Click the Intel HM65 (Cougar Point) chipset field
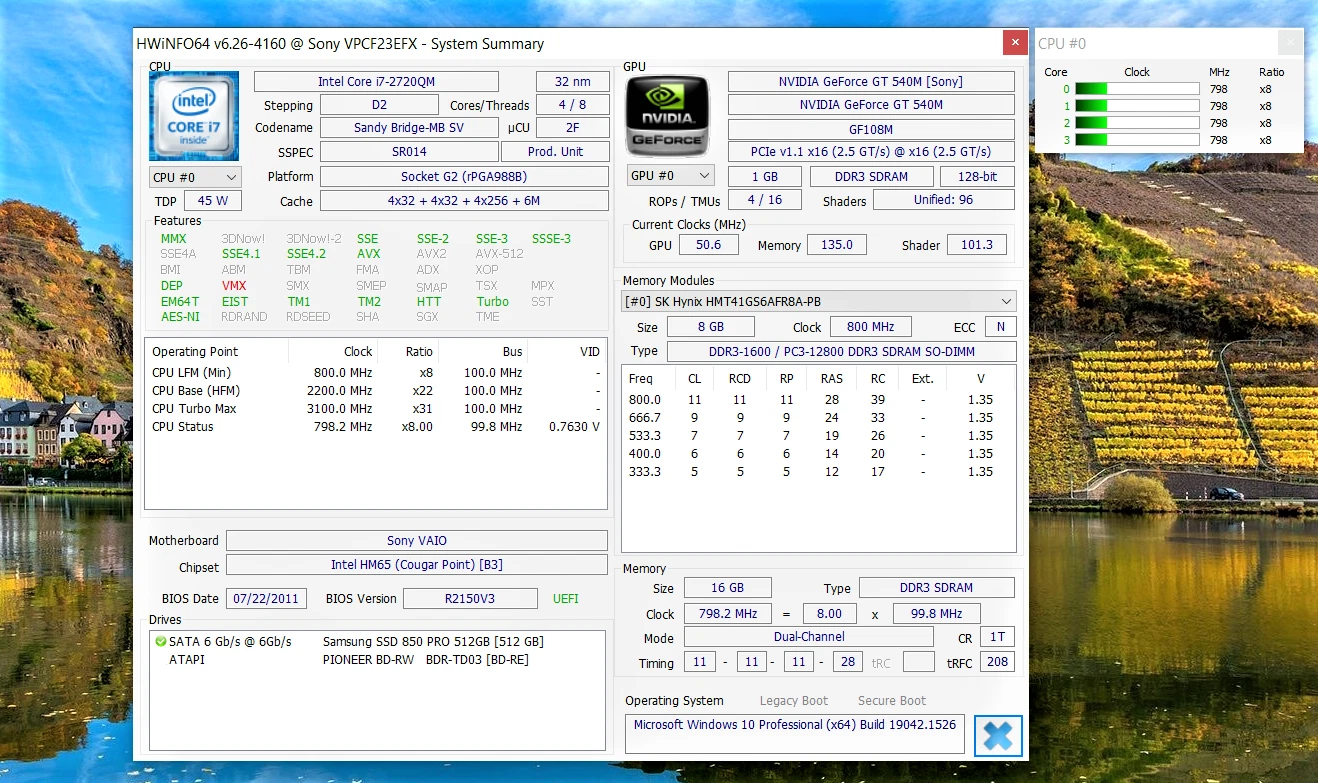1318x783 pixels. pyautogui.click(x=417, y=565)
